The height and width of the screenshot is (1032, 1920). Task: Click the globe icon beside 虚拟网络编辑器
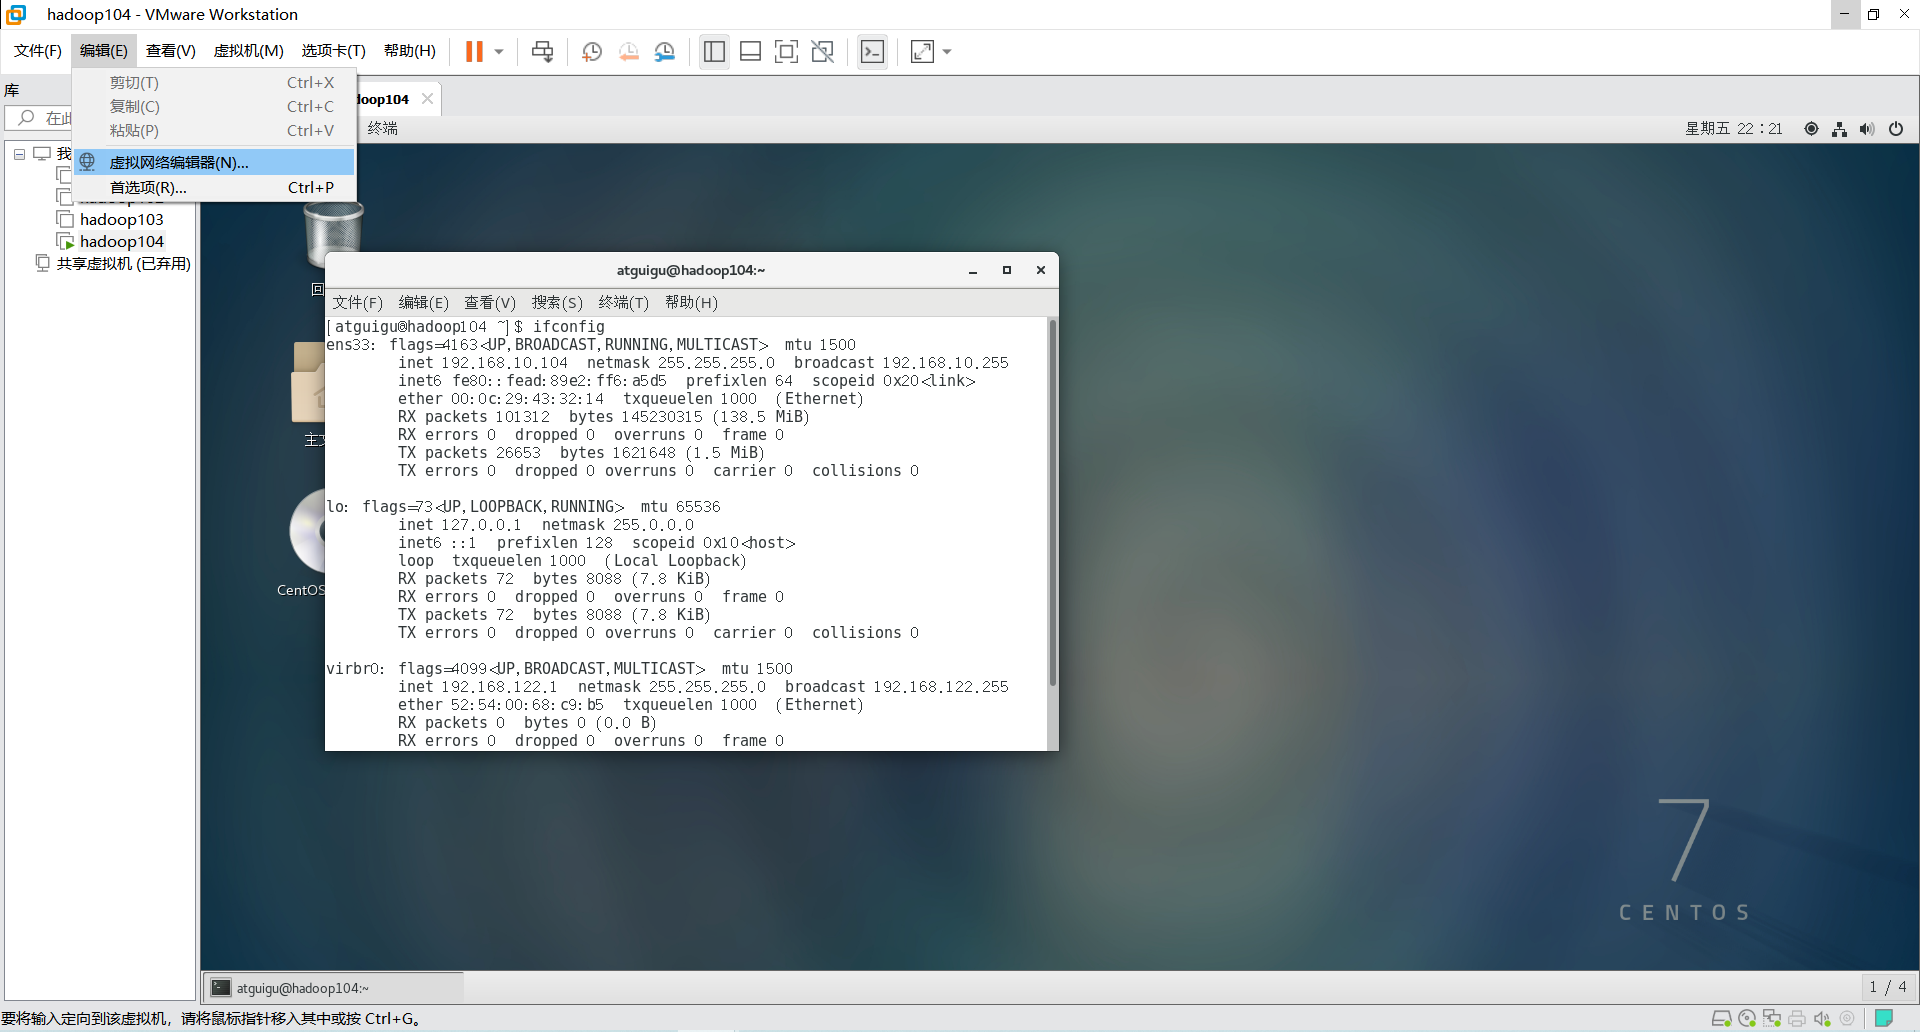point(88,162)
